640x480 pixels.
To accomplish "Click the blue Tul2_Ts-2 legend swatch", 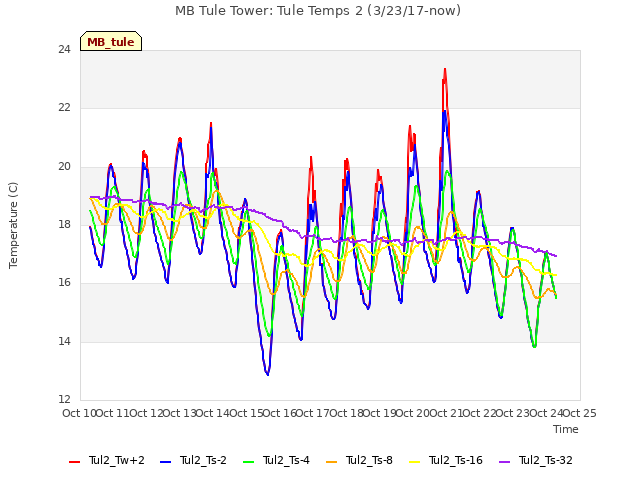I will point(165,462).
